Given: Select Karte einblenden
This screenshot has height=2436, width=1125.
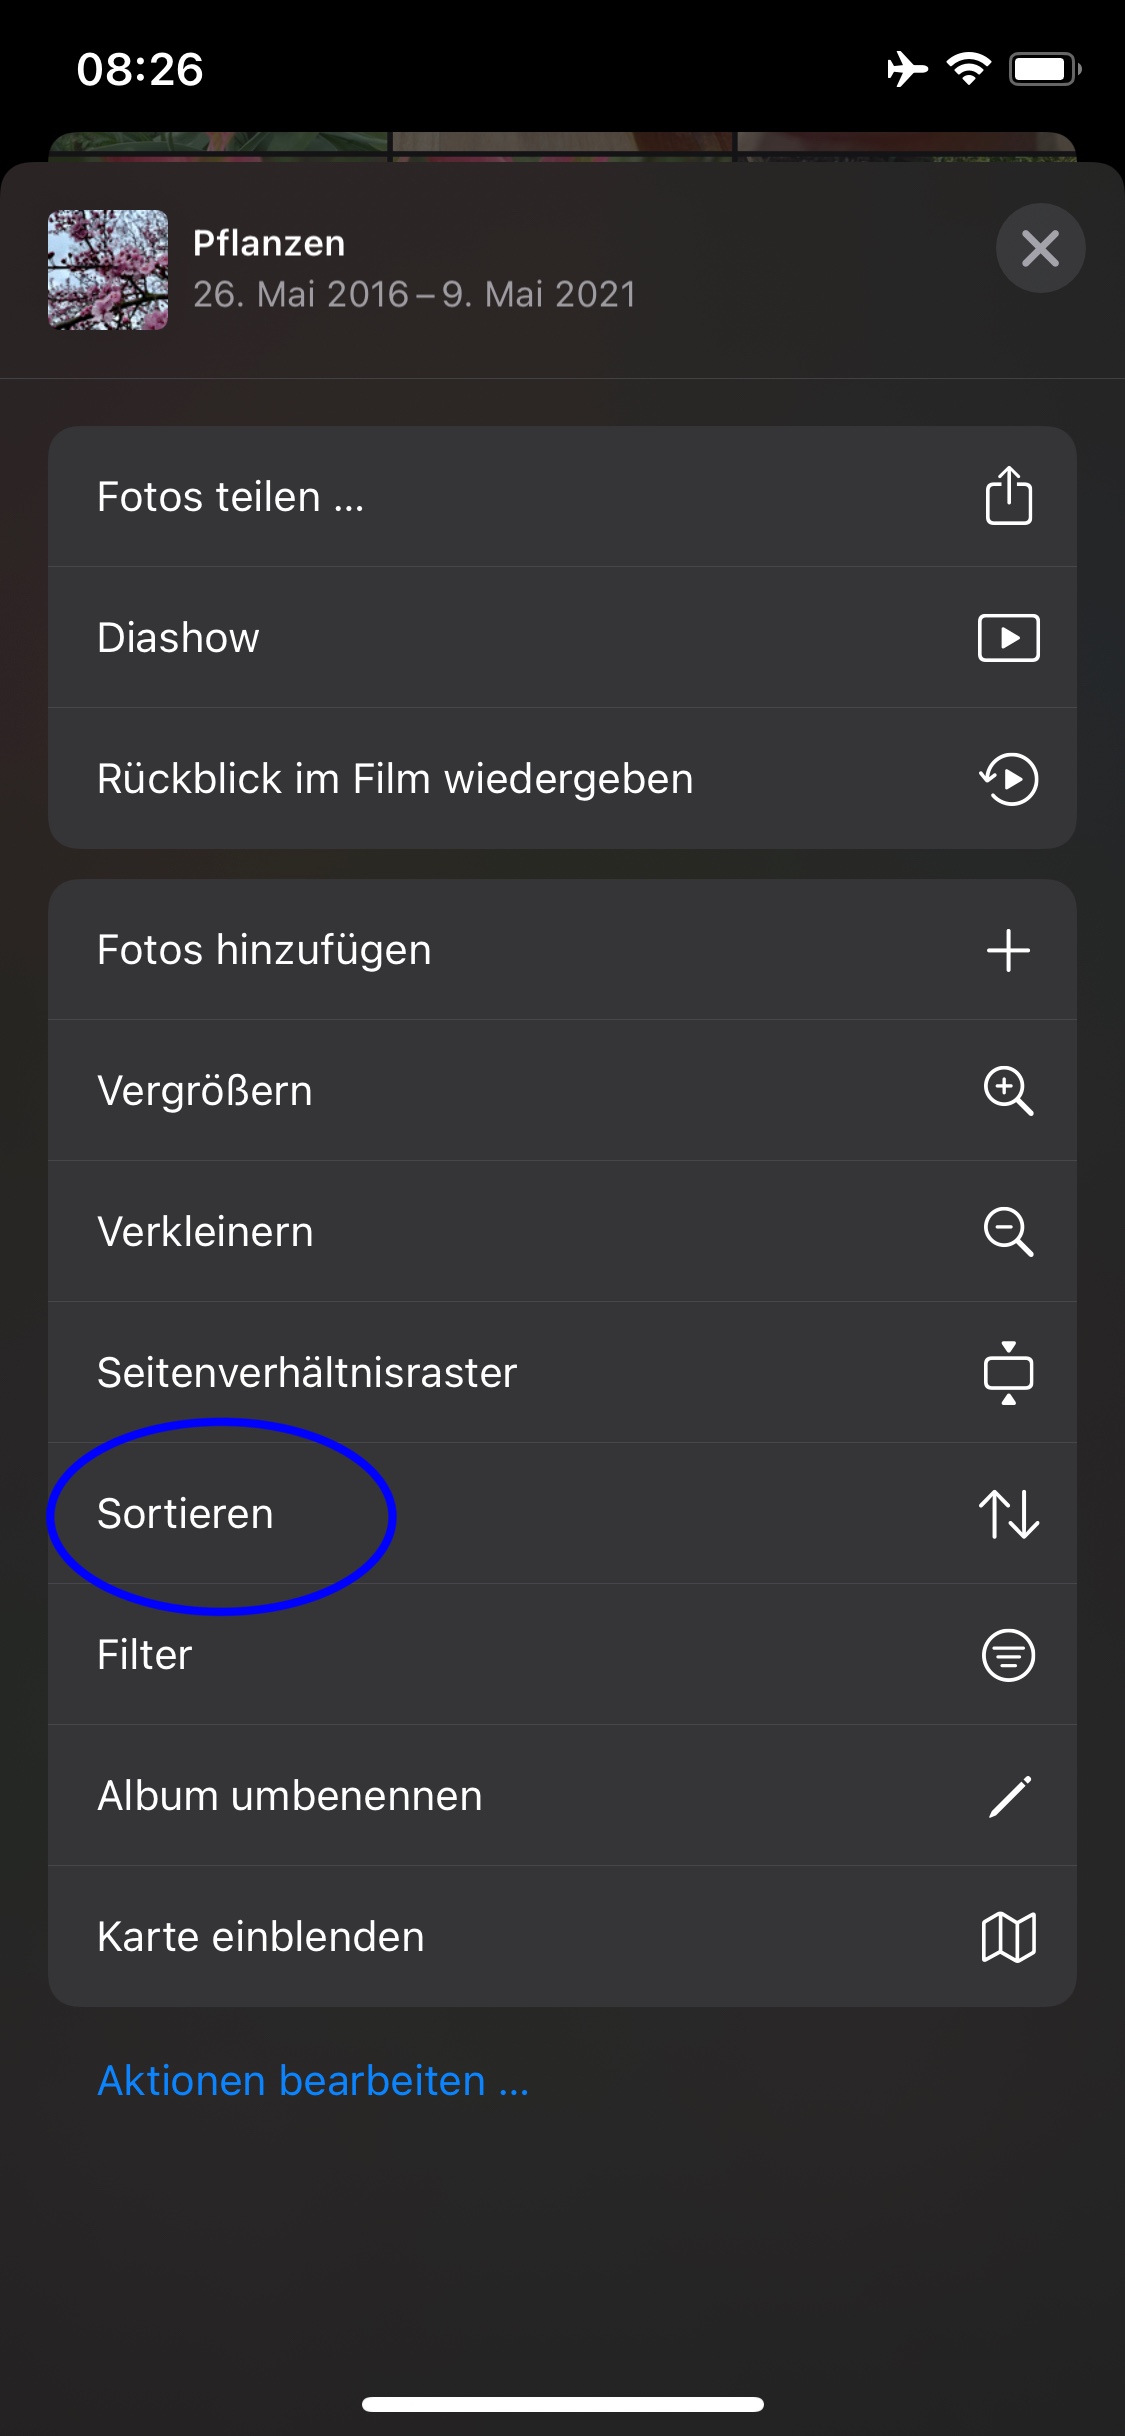Looking at the screenshot, I should (261, 1937).
